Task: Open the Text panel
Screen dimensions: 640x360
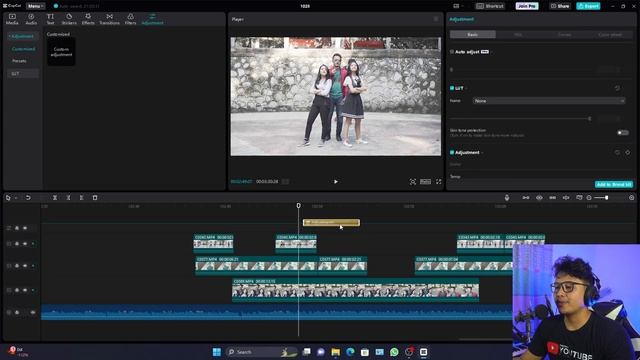Action: click(x=50, y=19)
